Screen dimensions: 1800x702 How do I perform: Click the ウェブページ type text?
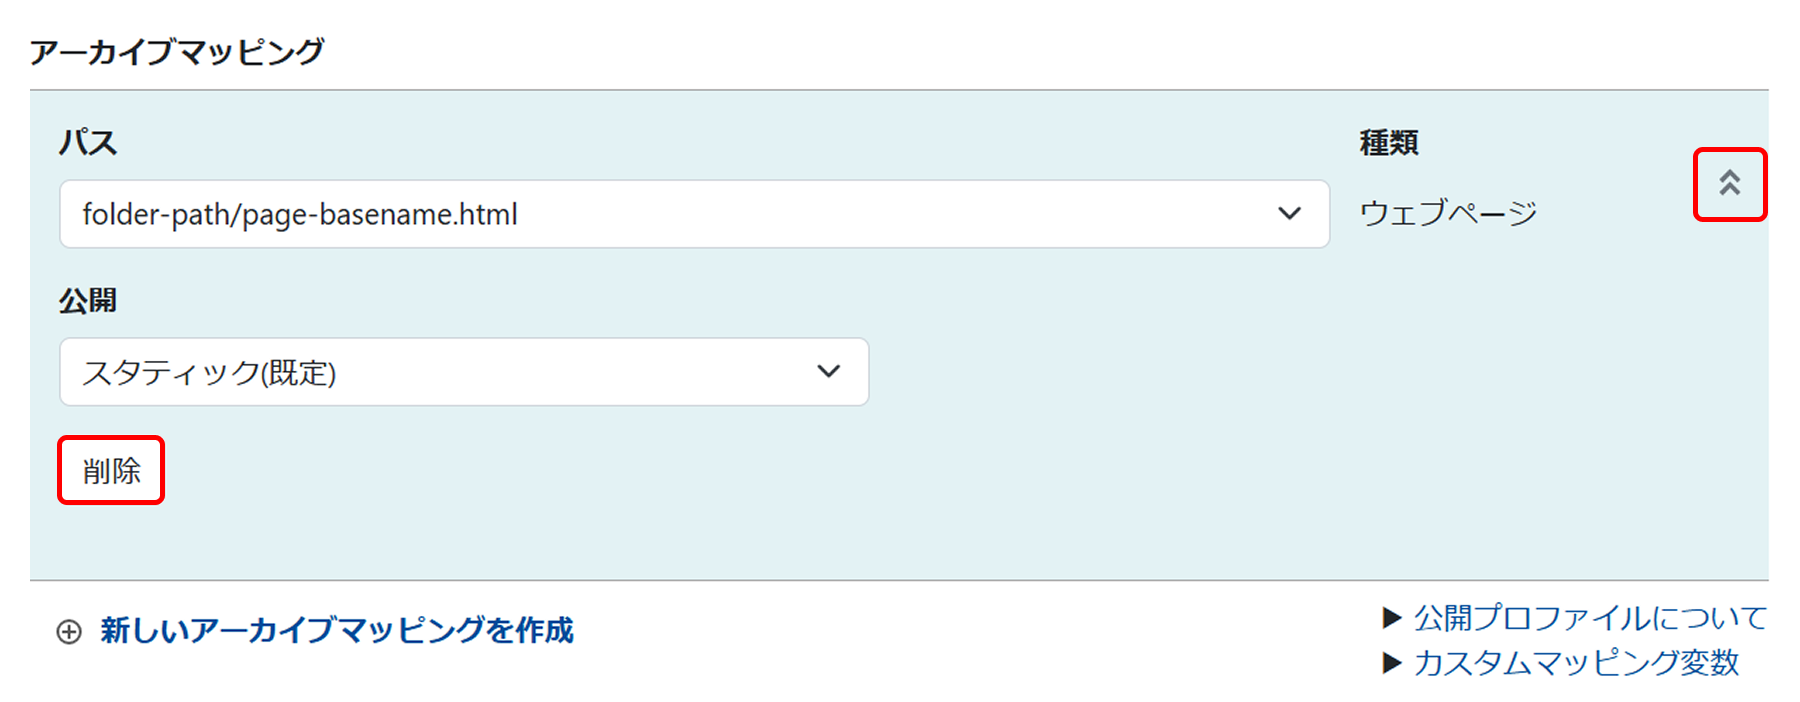[1448, 213]
